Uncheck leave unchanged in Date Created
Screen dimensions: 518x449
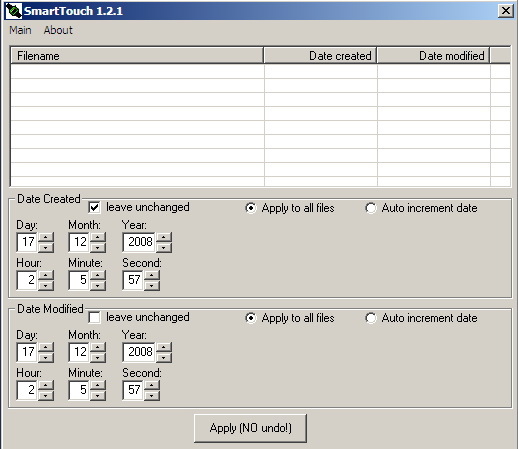(x=94, y=207)
